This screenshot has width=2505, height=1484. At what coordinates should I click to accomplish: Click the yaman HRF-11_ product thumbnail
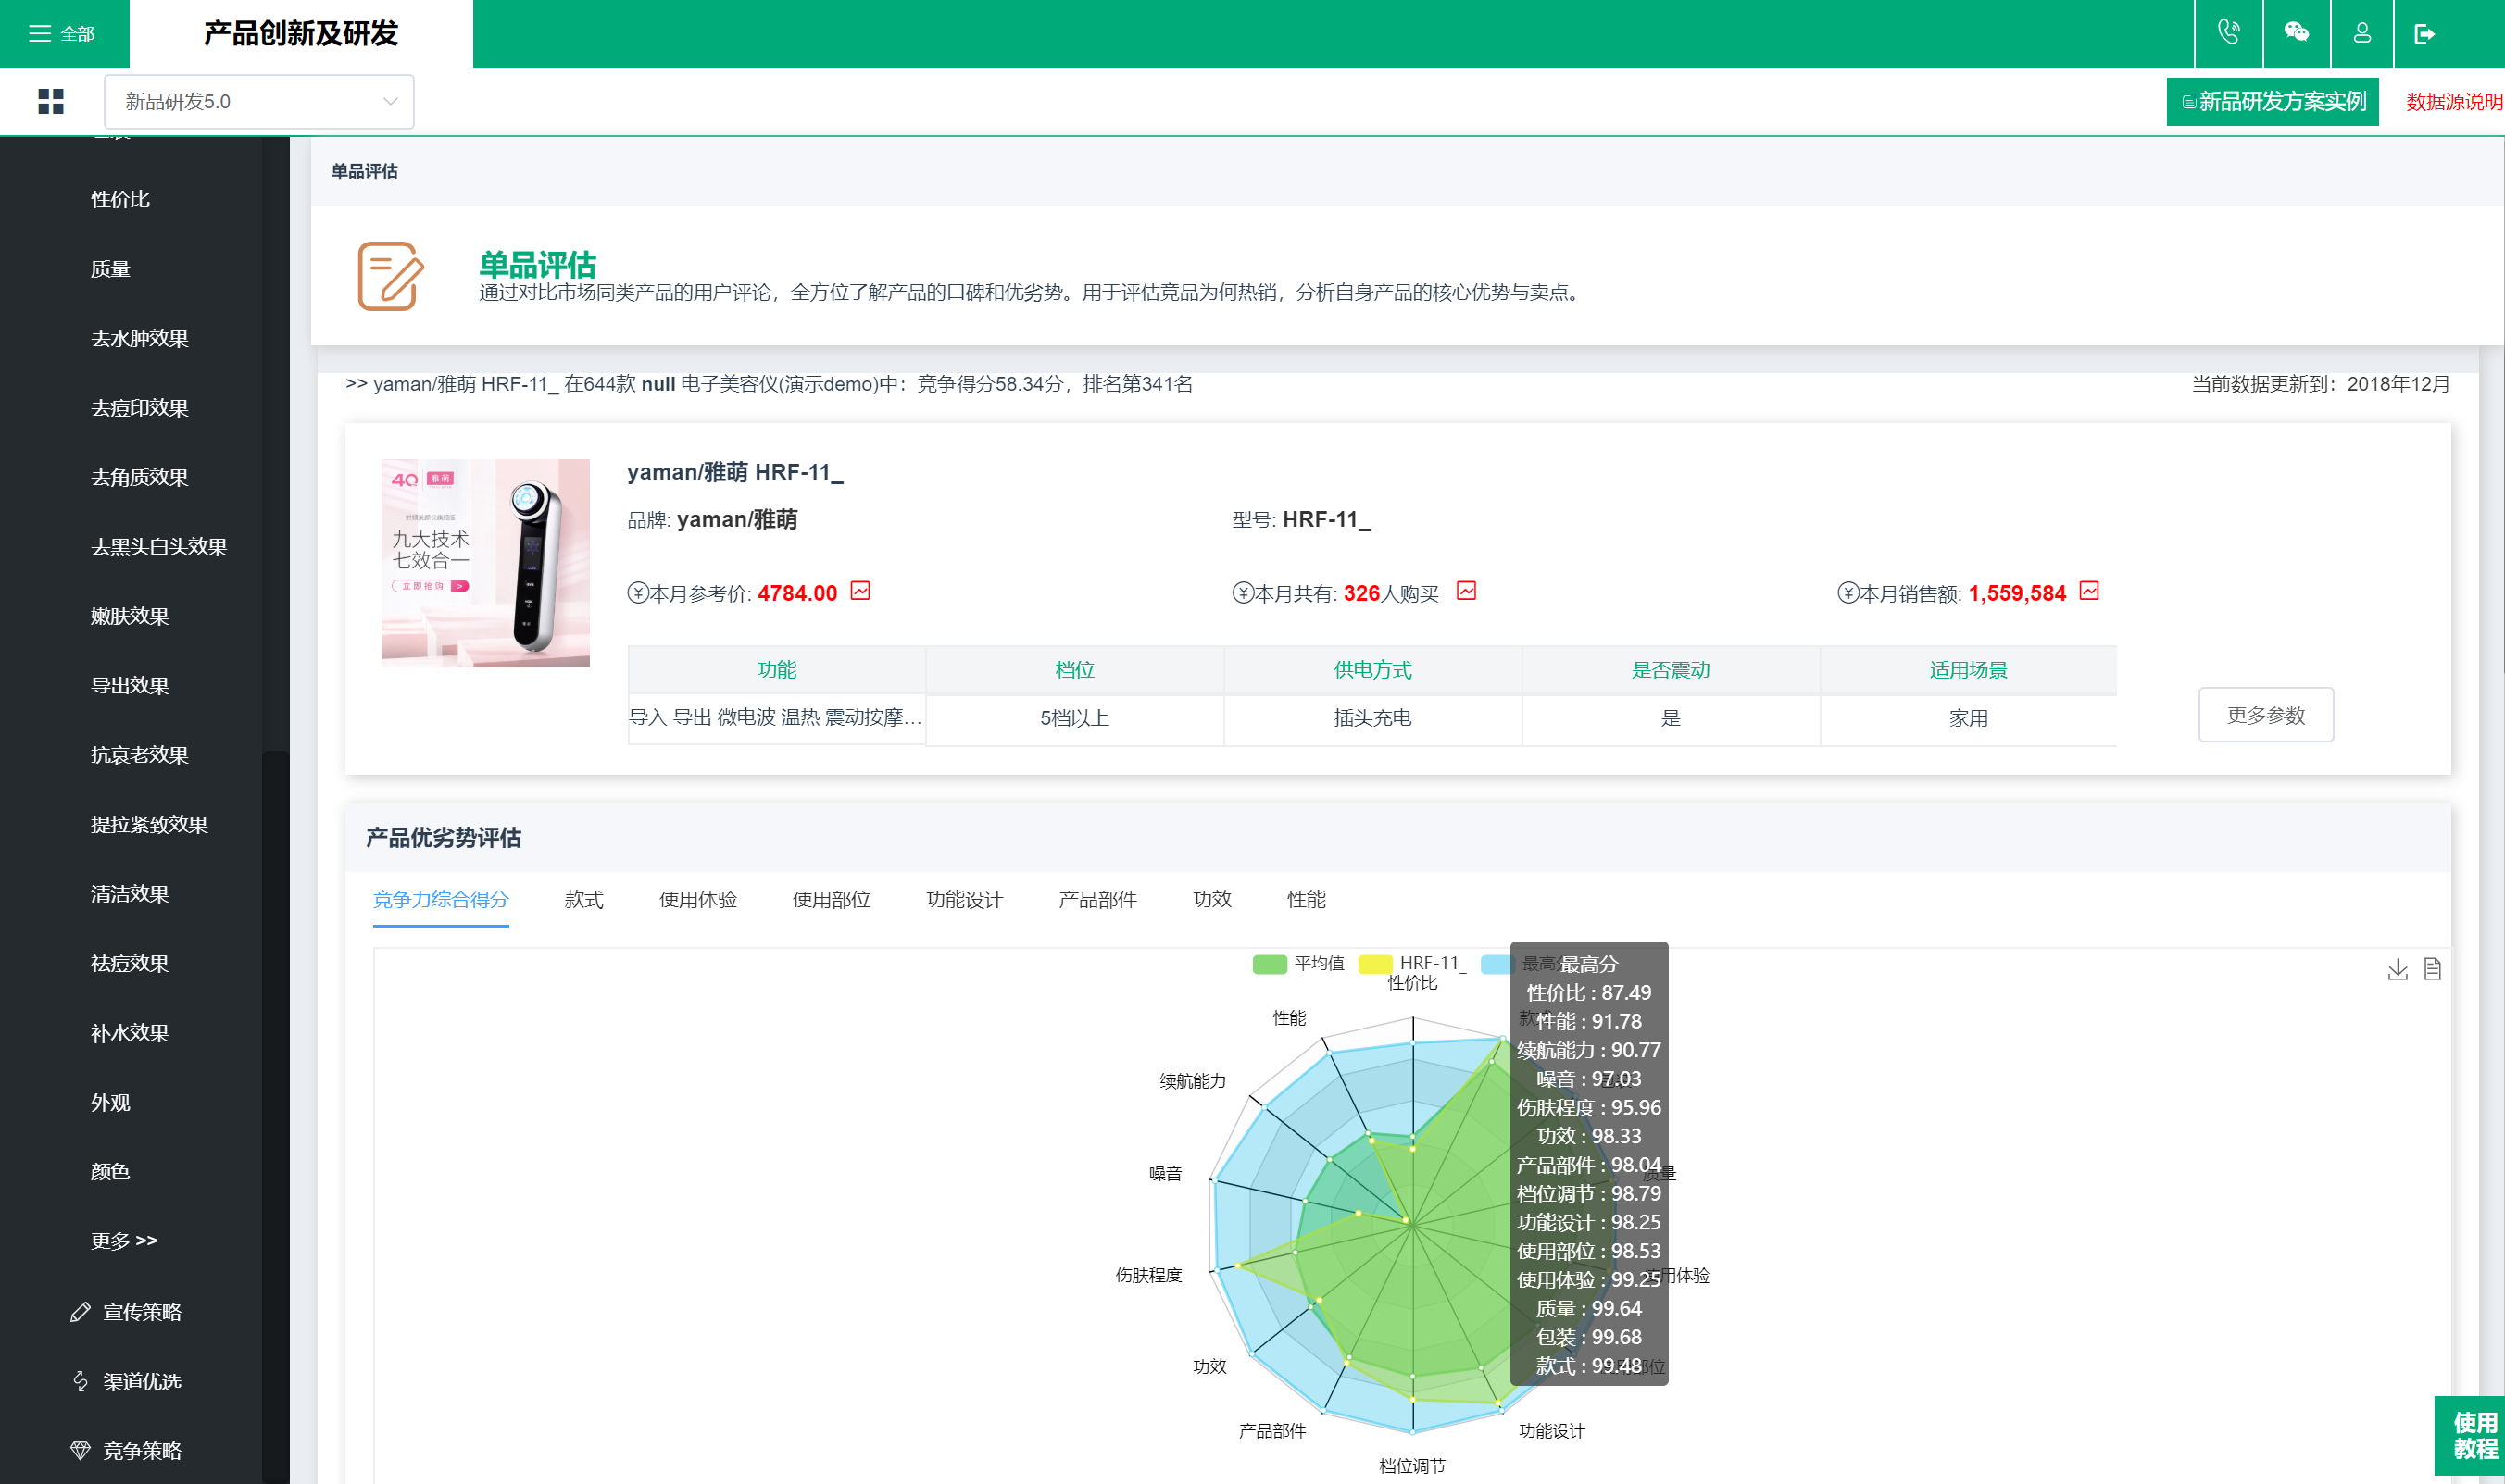coord(485,563)
